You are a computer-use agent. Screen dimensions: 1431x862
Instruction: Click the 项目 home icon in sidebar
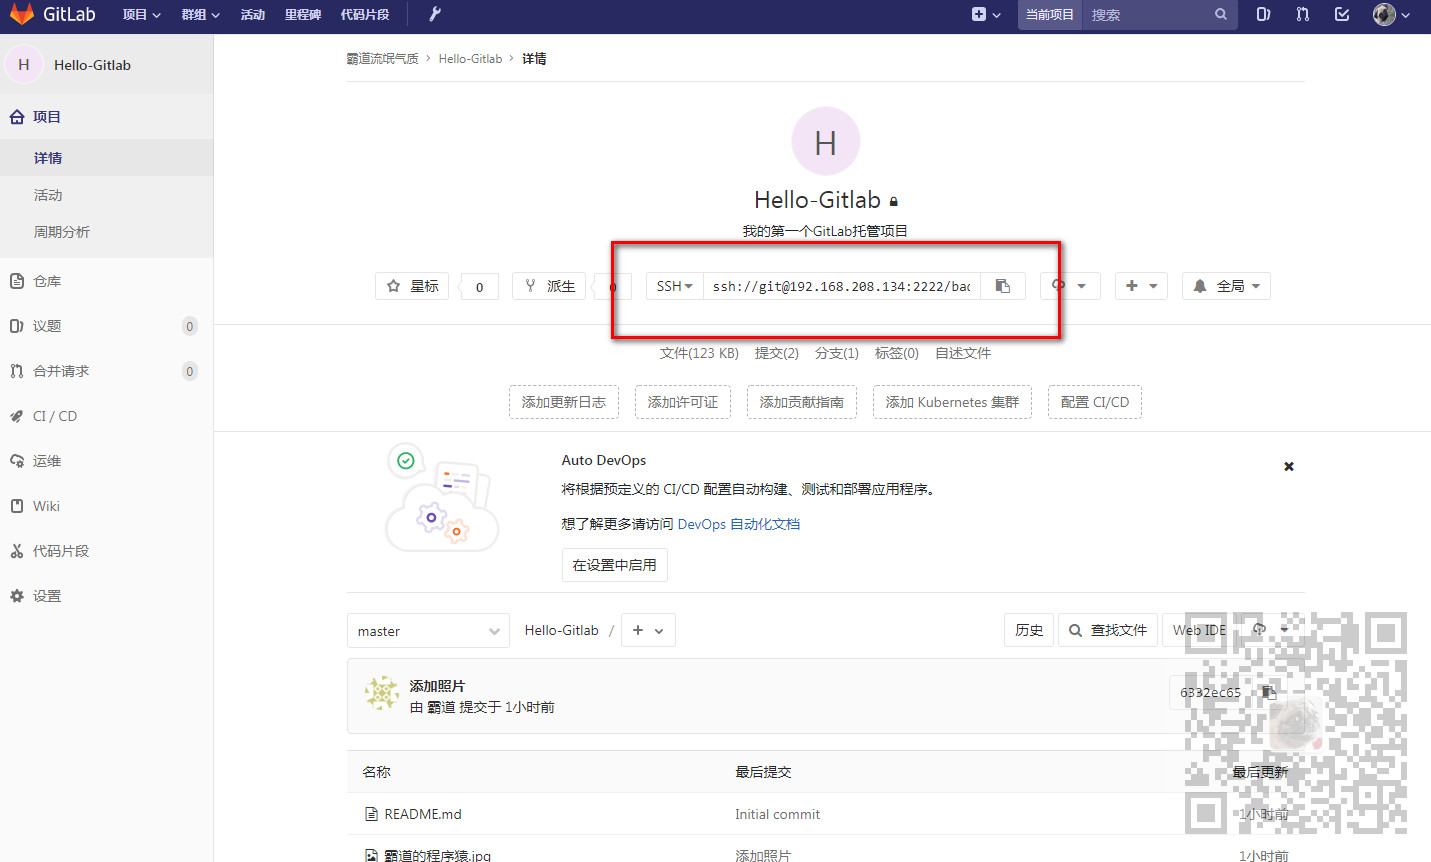[17, 117]
